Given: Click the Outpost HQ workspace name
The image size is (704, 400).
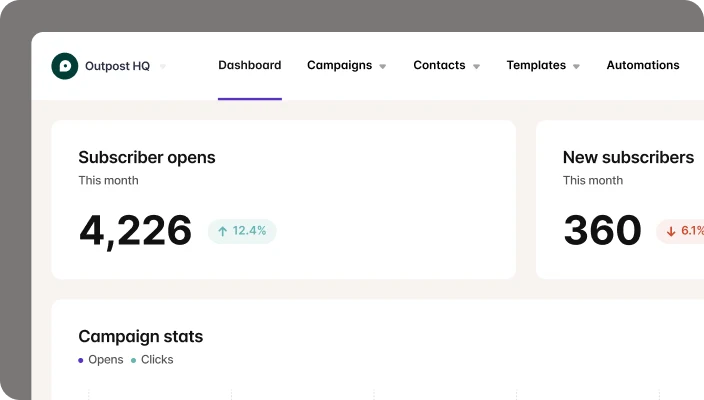Looking at the screenshot, I should coord(118,66).
